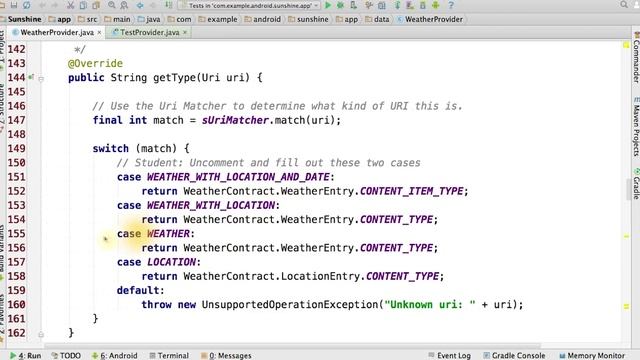Screen dimensions: 640x360
Task: Click the Make Project icon before run configuration
Action: (169, 5)
